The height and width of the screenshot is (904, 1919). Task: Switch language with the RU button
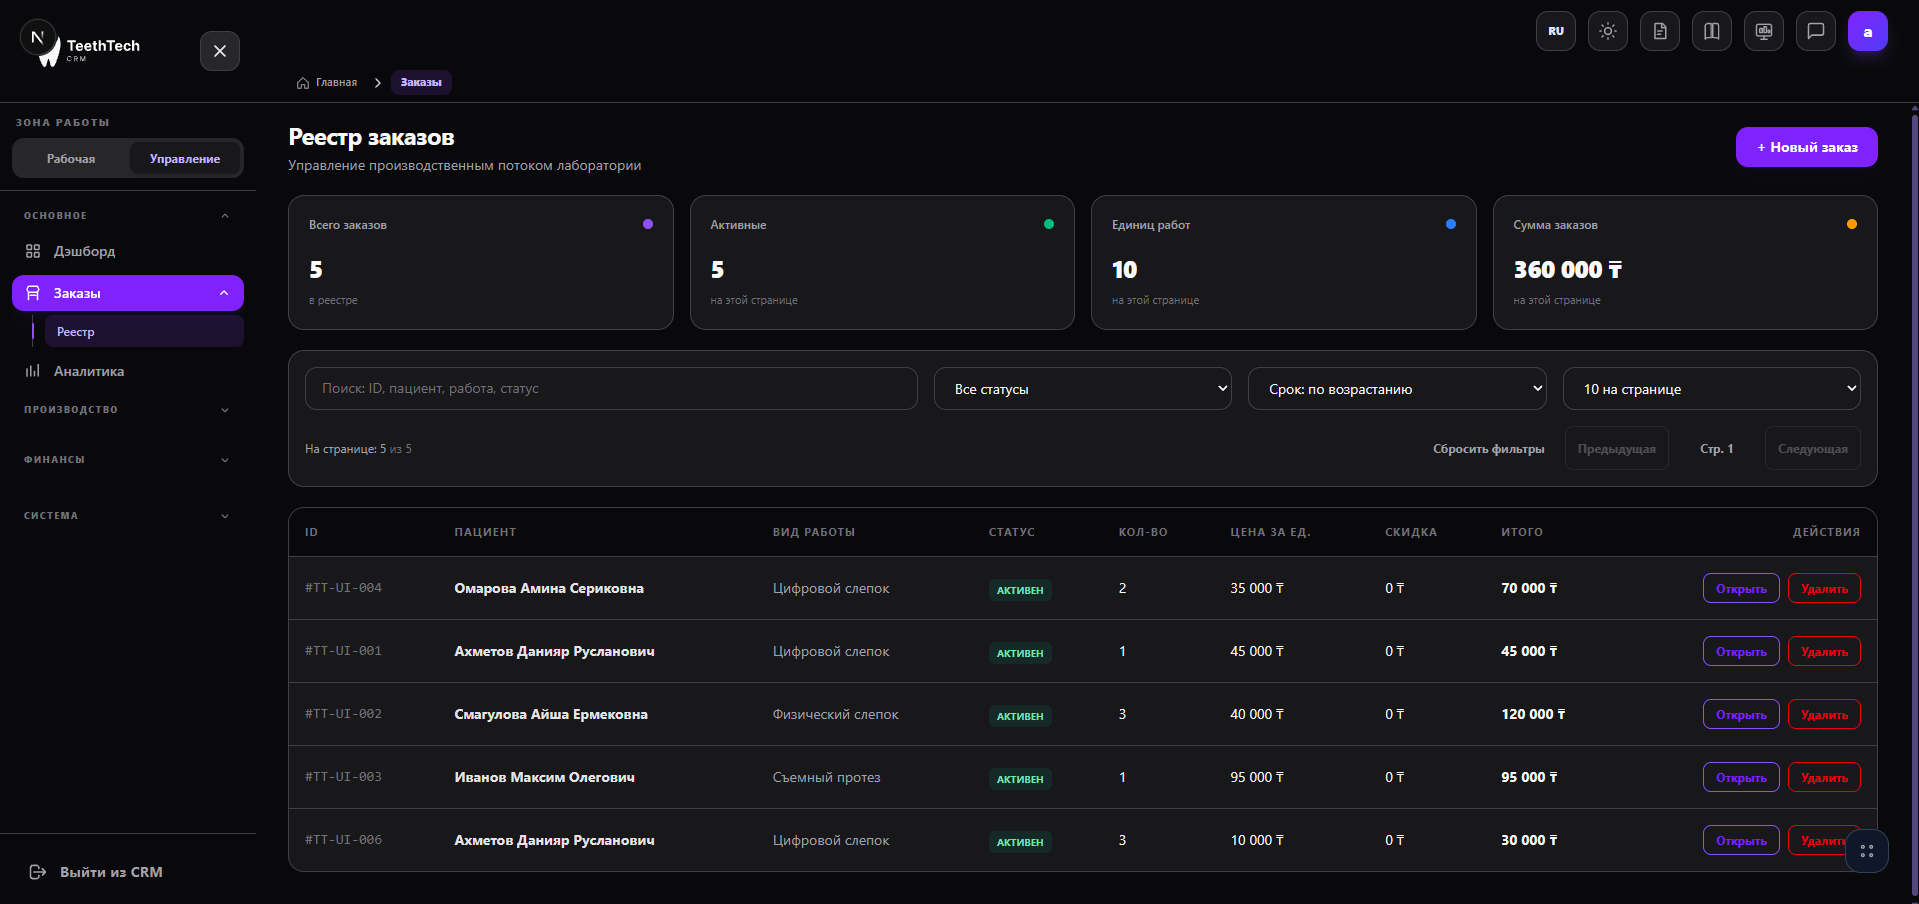click(x=1556, y=31)
